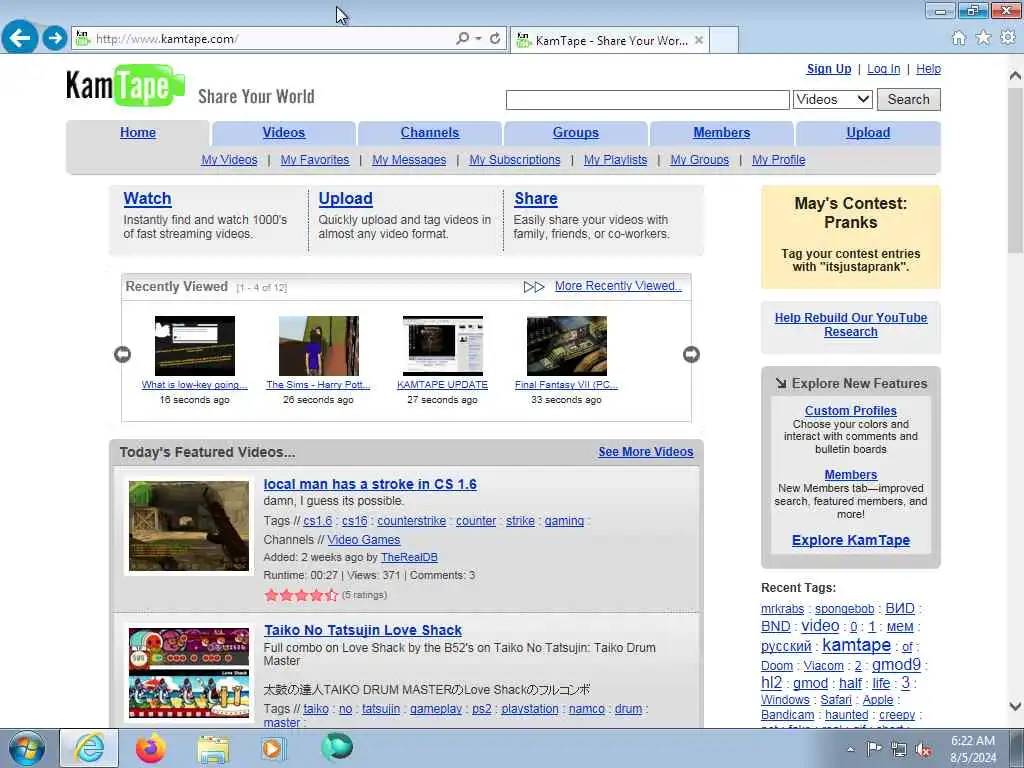Click the Sign Up link

coord(829,69)
